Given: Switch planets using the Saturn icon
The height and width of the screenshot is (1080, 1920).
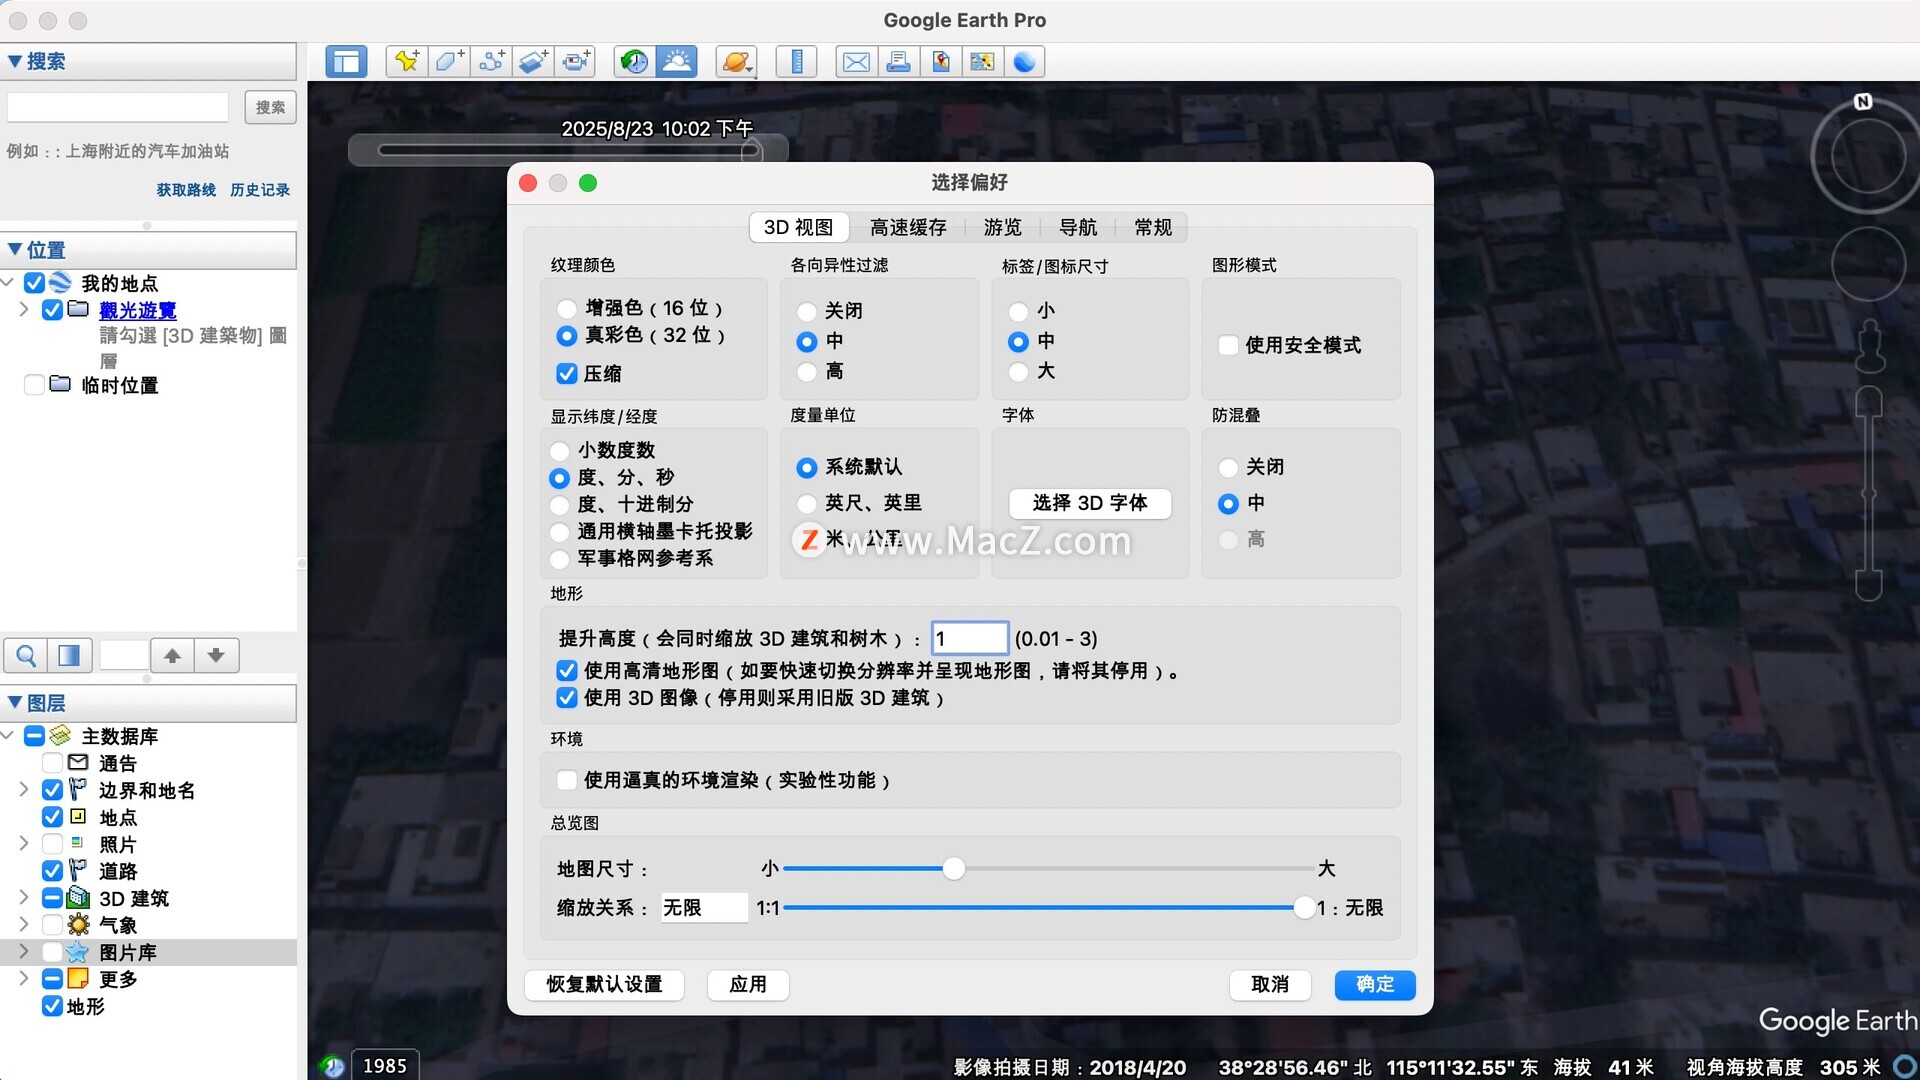Looking at the screenshot, I should tap(736, 62).
